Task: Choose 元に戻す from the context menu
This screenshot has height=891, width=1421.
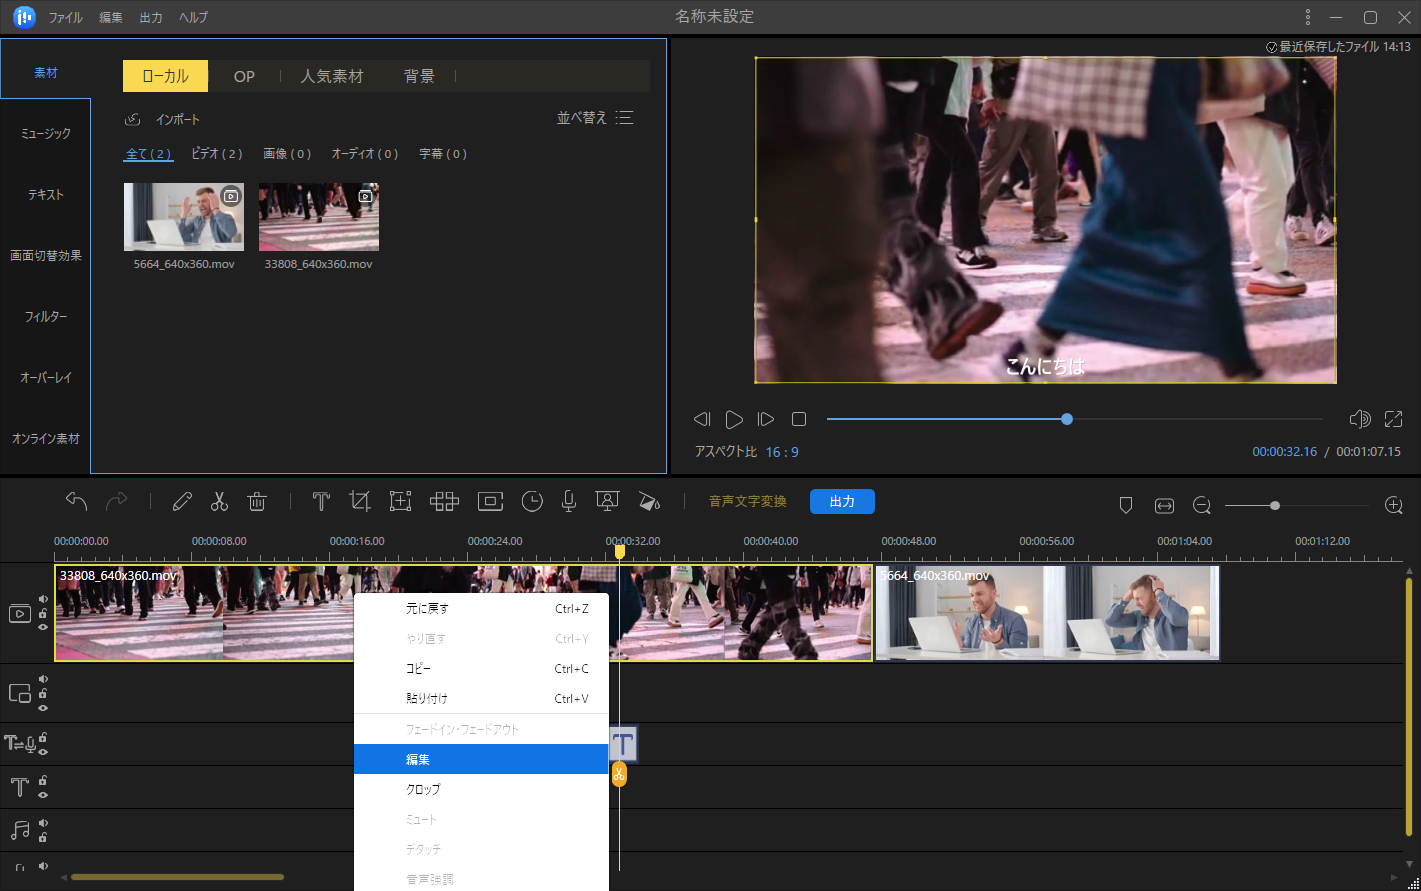Action: 481,608
